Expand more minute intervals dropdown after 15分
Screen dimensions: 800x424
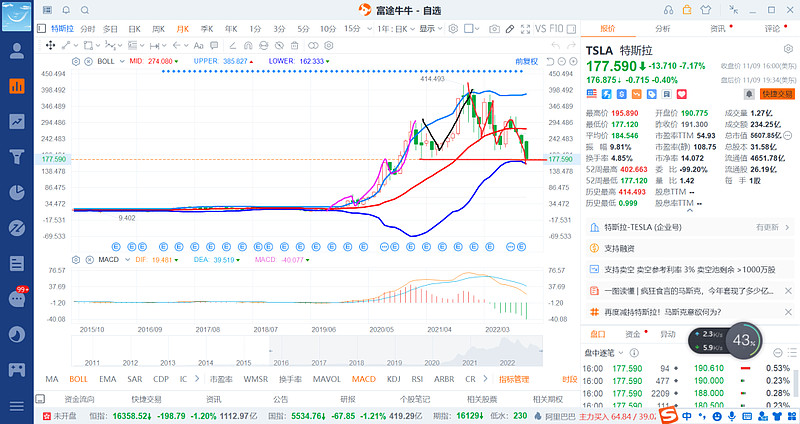click(x=369, y=29)
